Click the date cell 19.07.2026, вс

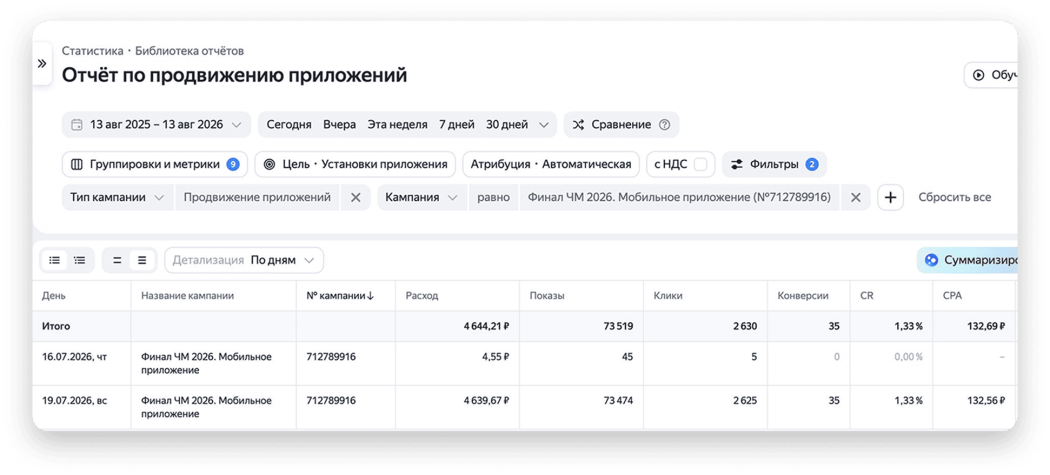[x=74, y=401]
